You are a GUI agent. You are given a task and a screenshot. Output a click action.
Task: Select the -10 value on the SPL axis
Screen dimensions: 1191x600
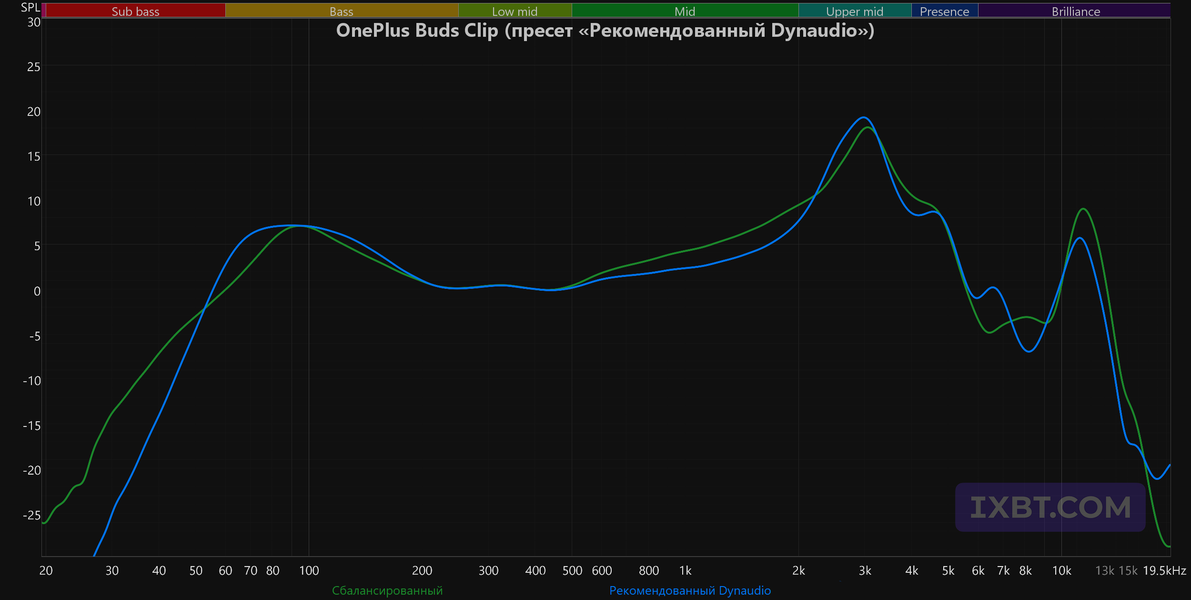pyautogui.click(x=31, y=381)
